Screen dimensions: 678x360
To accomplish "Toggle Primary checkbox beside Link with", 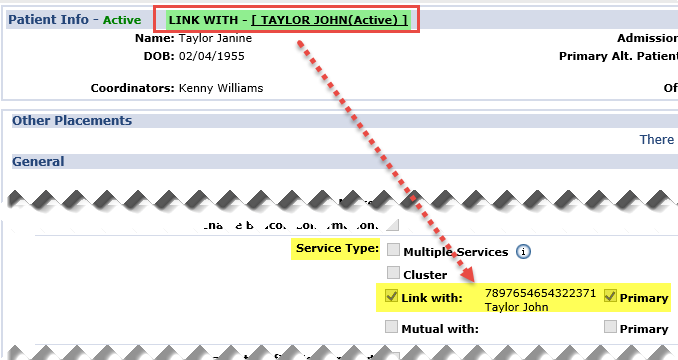I will tap(610, 296).
